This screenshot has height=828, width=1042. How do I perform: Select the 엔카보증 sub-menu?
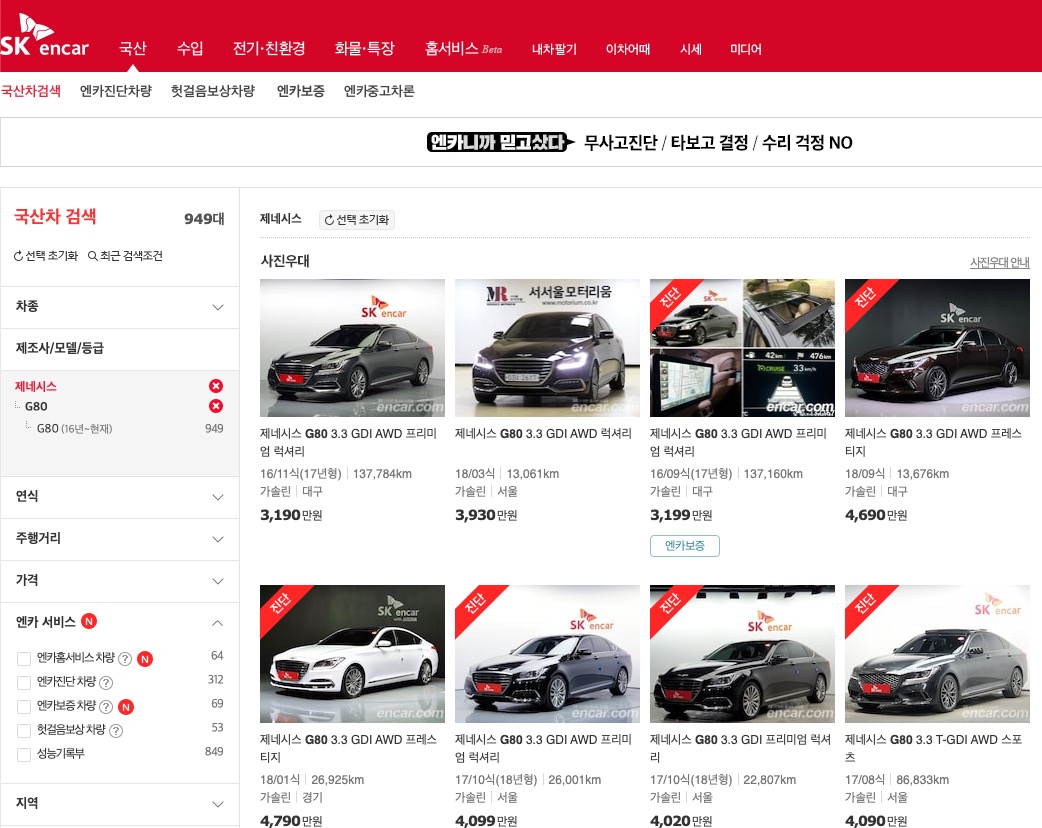pyautogui.click(x=300, y=91)
